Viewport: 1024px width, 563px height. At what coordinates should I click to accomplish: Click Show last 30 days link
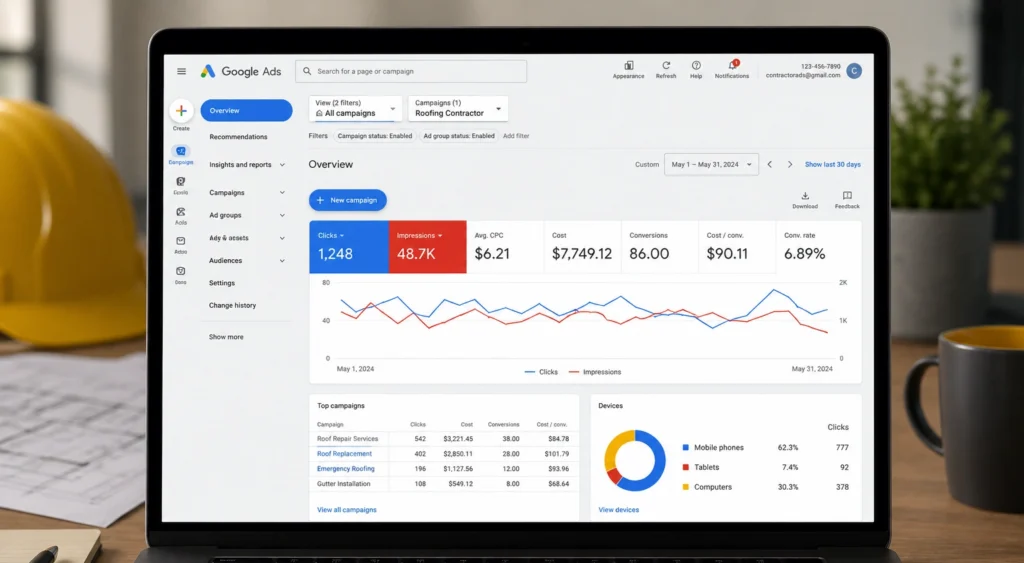click(833, 165)
